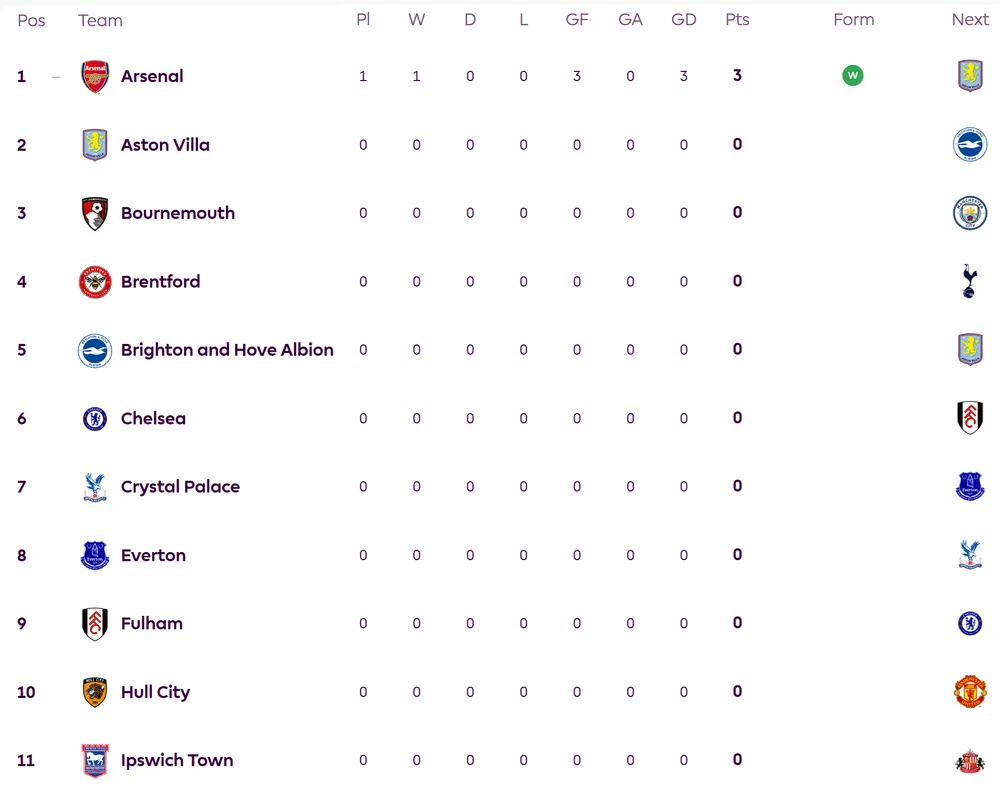Click the Bournemouth team badge

pyautogui.click(x=95, y=213)
